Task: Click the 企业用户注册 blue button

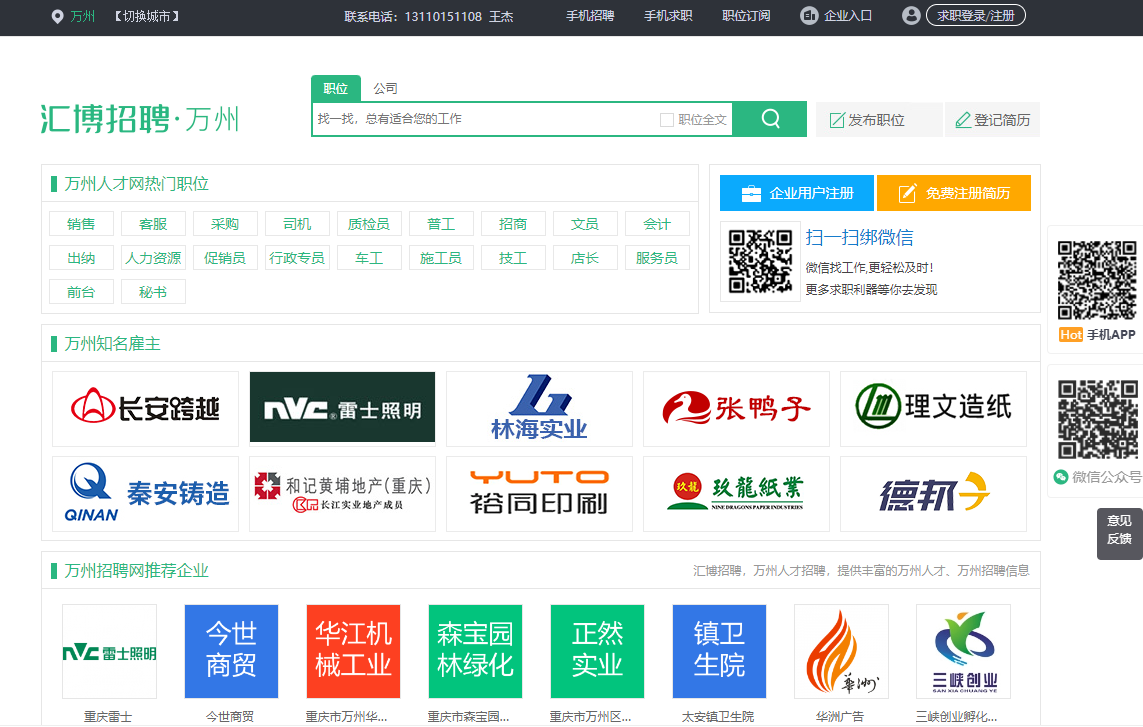Action: click(797, 193)
